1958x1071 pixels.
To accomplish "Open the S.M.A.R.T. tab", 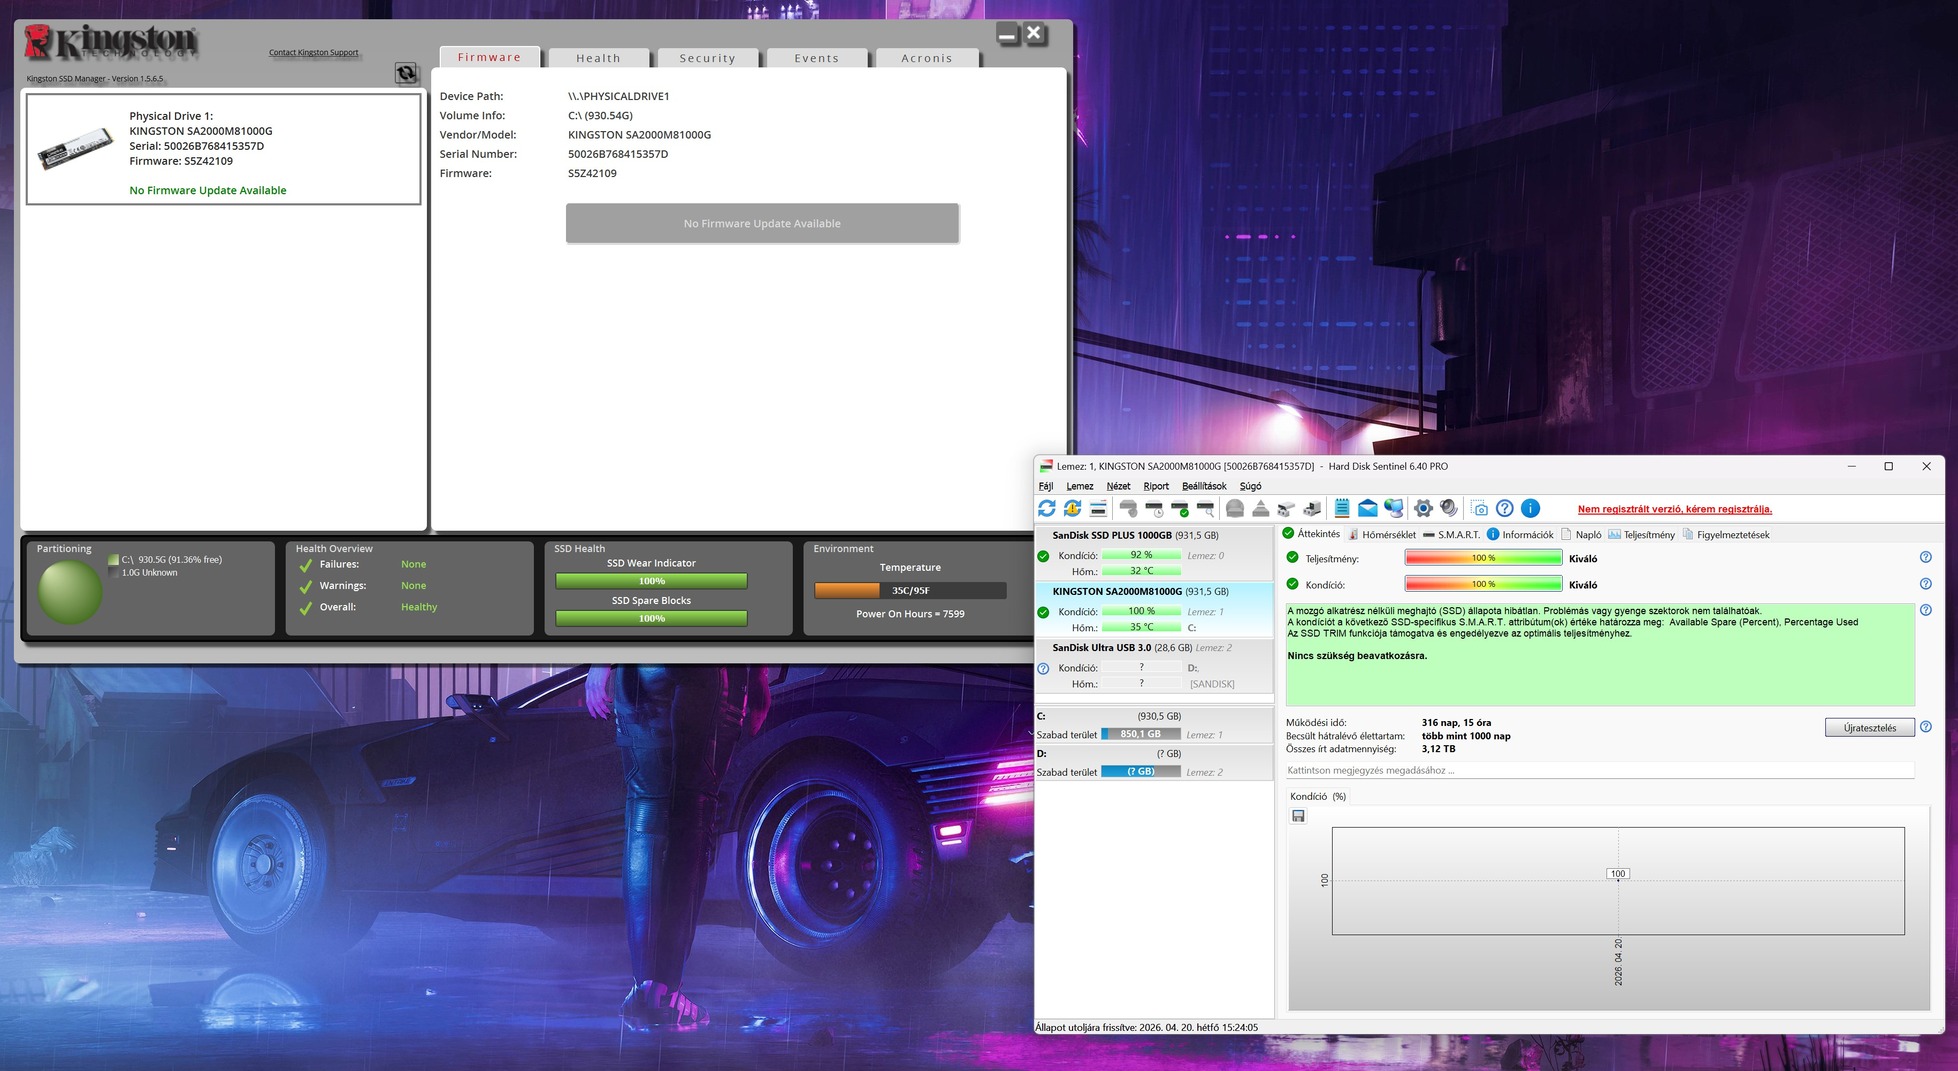I will [x=1451, y=535].
